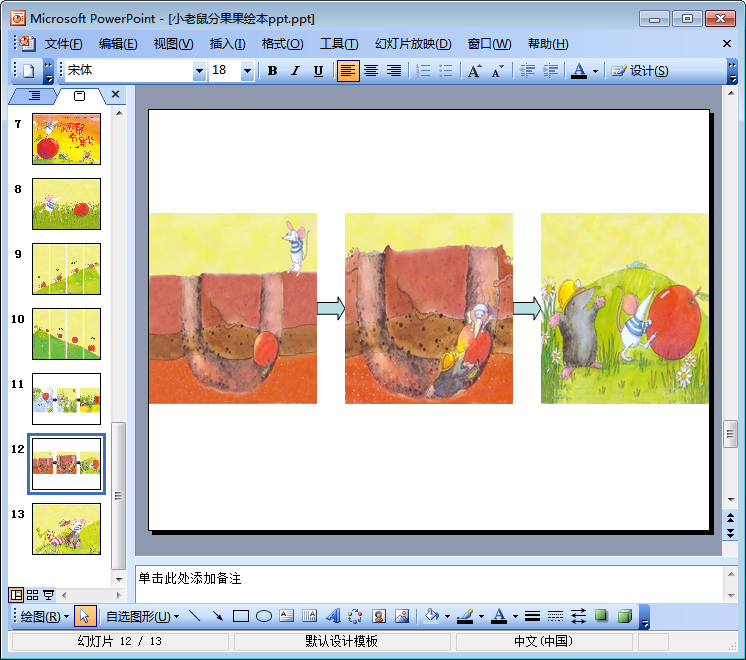Toggle bulleted list formatting
Screen dimensions: 746x660
tap(446, 71)
